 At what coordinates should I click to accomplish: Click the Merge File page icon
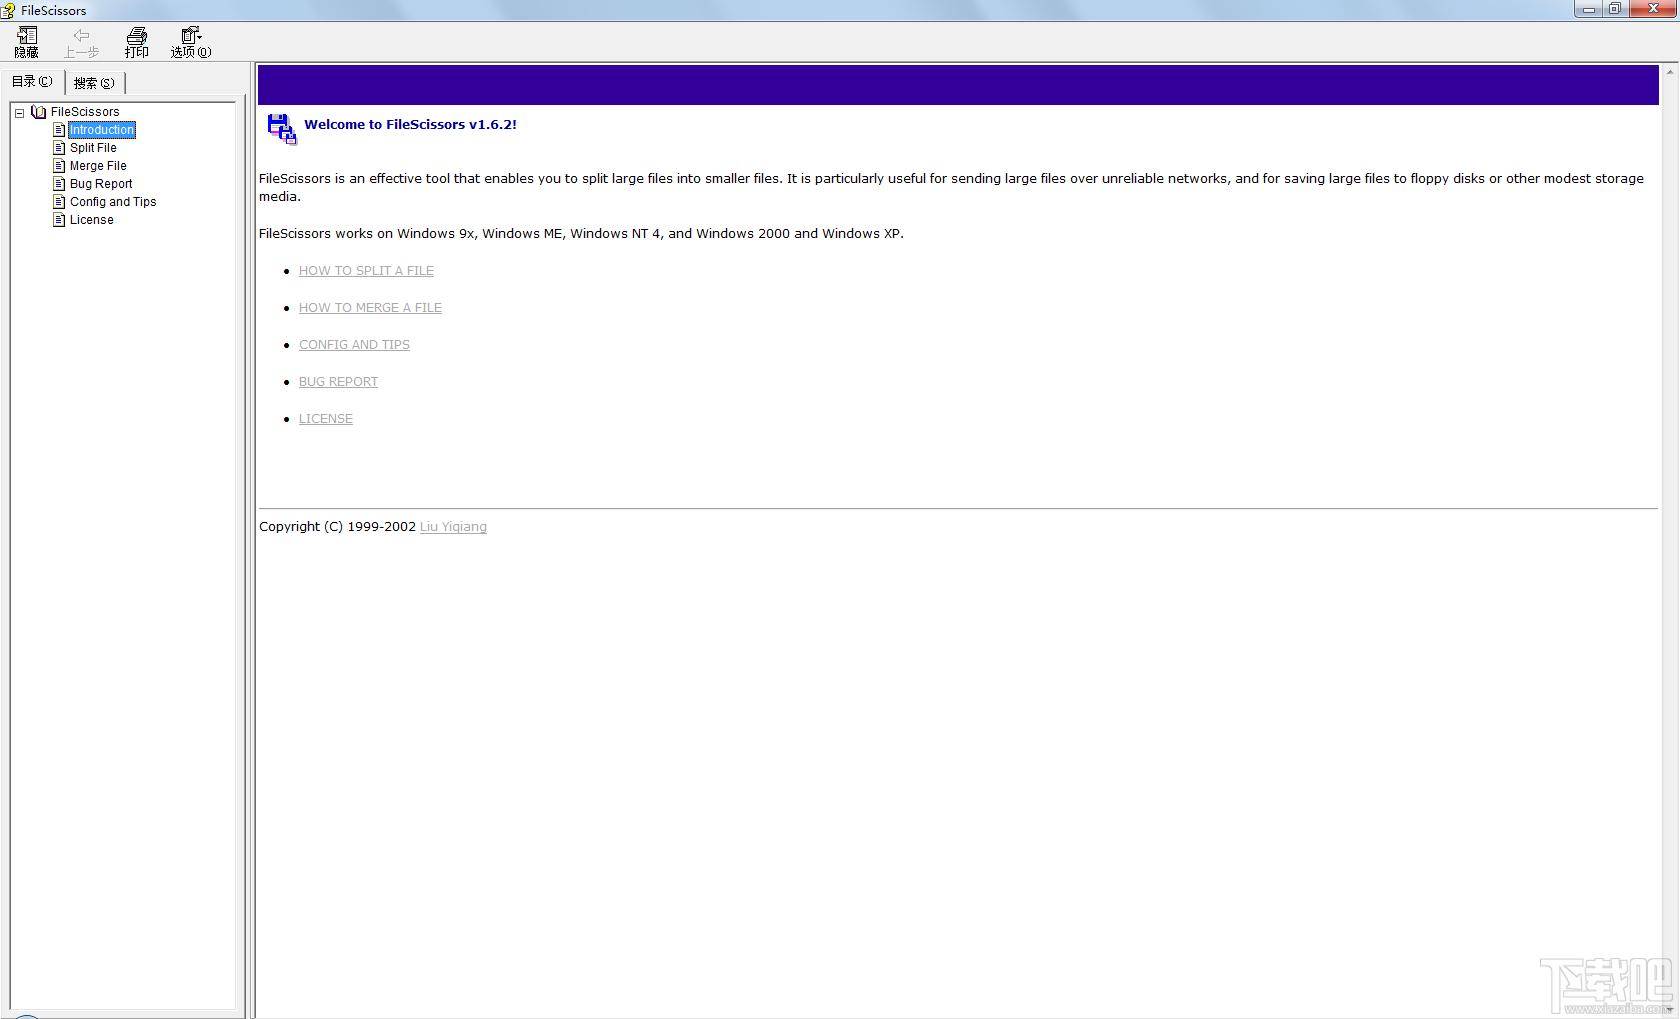point(59,166)
